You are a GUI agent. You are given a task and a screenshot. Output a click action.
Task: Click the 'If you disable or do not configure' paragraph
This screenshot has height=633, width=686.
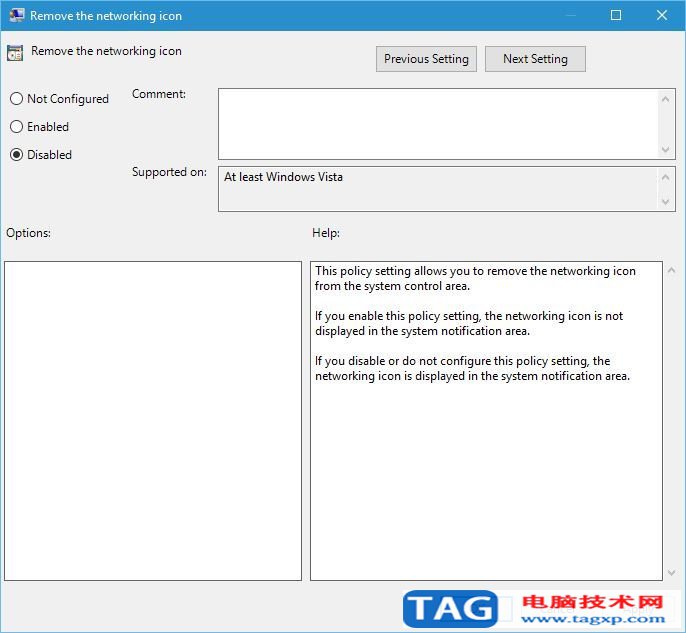(x=472, y=369)
